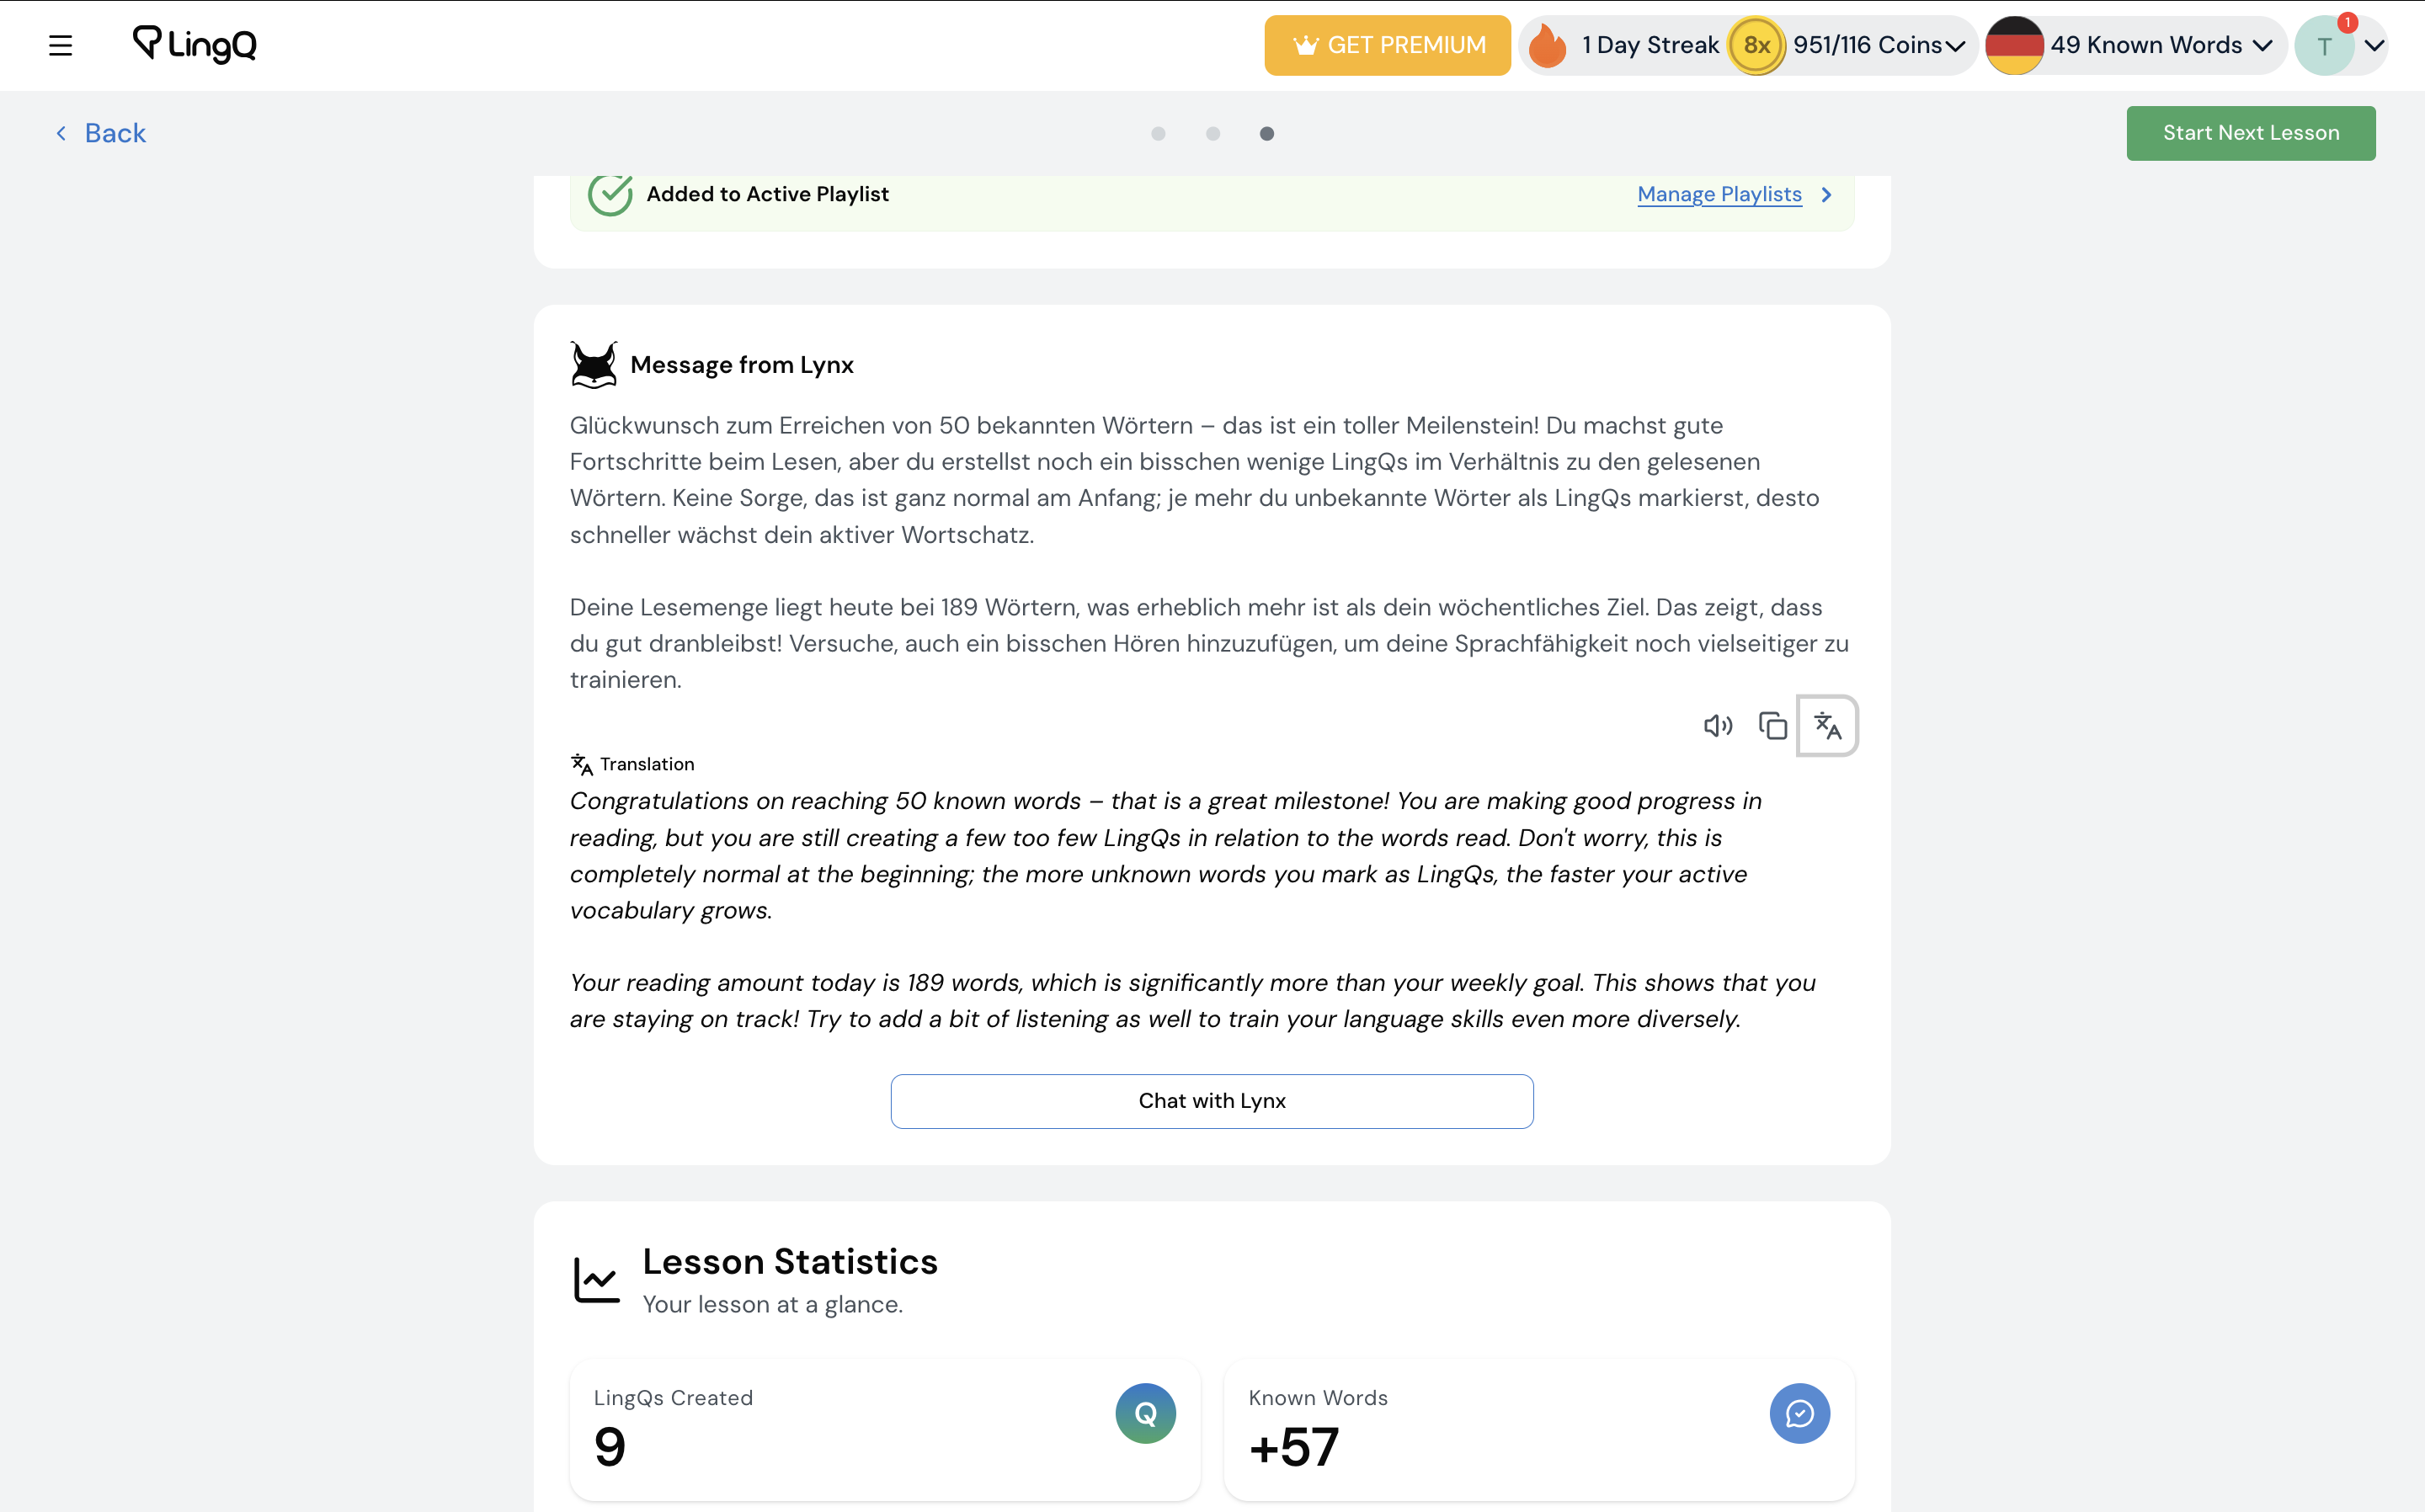Click the Chat with Lynx button
Viewport: 2425px width, 1512px height.
(1212, 1101)
